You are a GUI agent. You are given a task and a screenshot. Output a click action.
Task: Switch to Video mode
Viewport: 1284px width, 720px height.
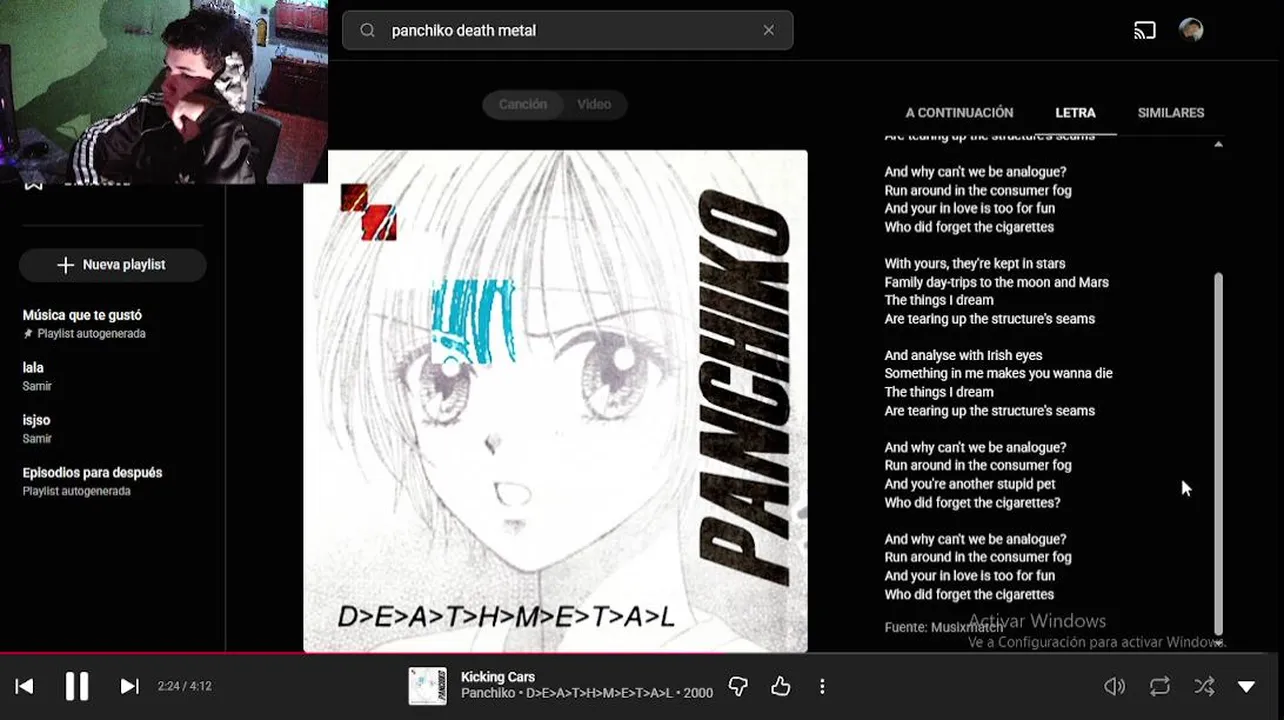pyautogui.click(x=594, y=104)
